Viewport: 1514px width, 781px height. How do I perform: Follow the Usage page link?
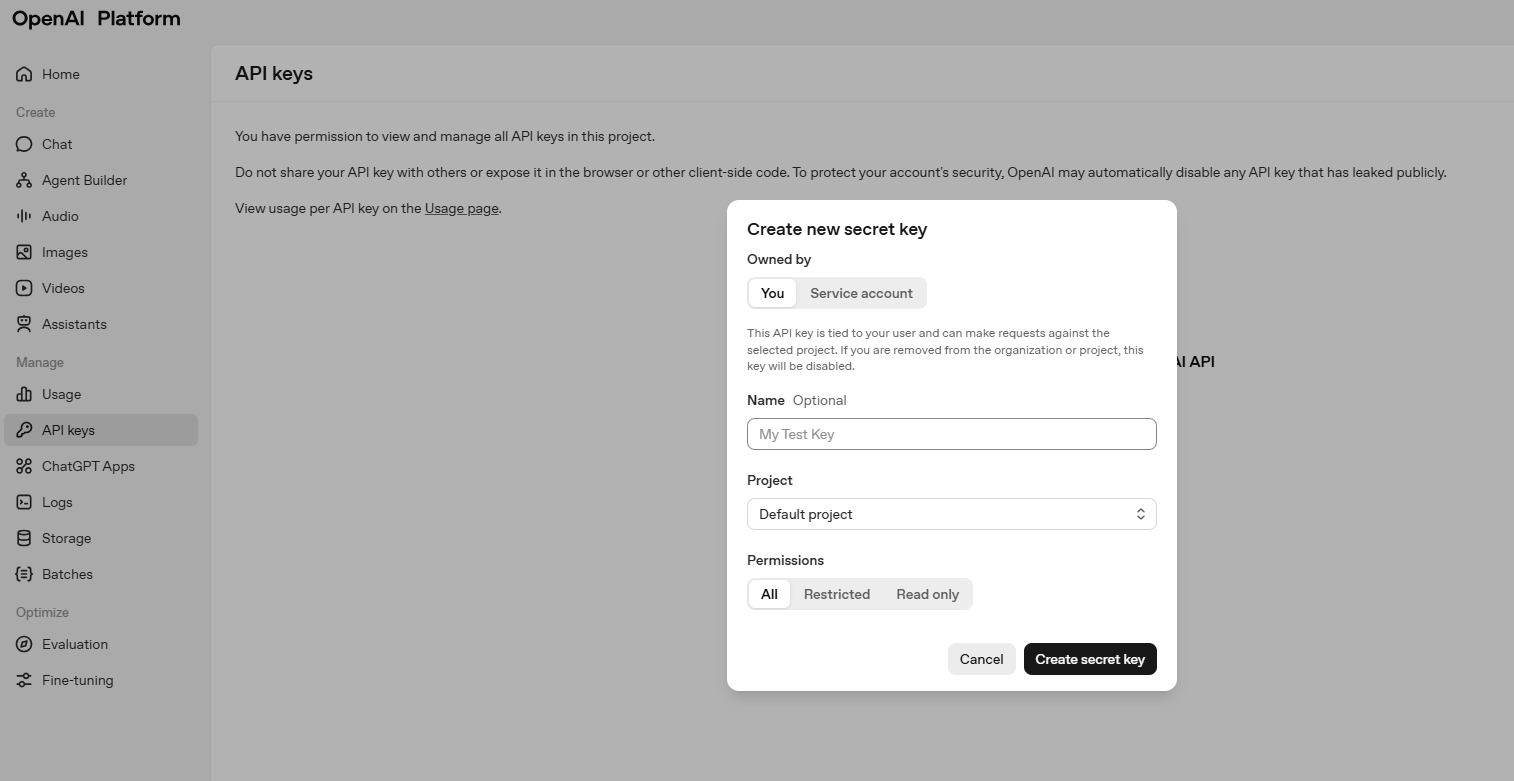[x=461, y=208]
